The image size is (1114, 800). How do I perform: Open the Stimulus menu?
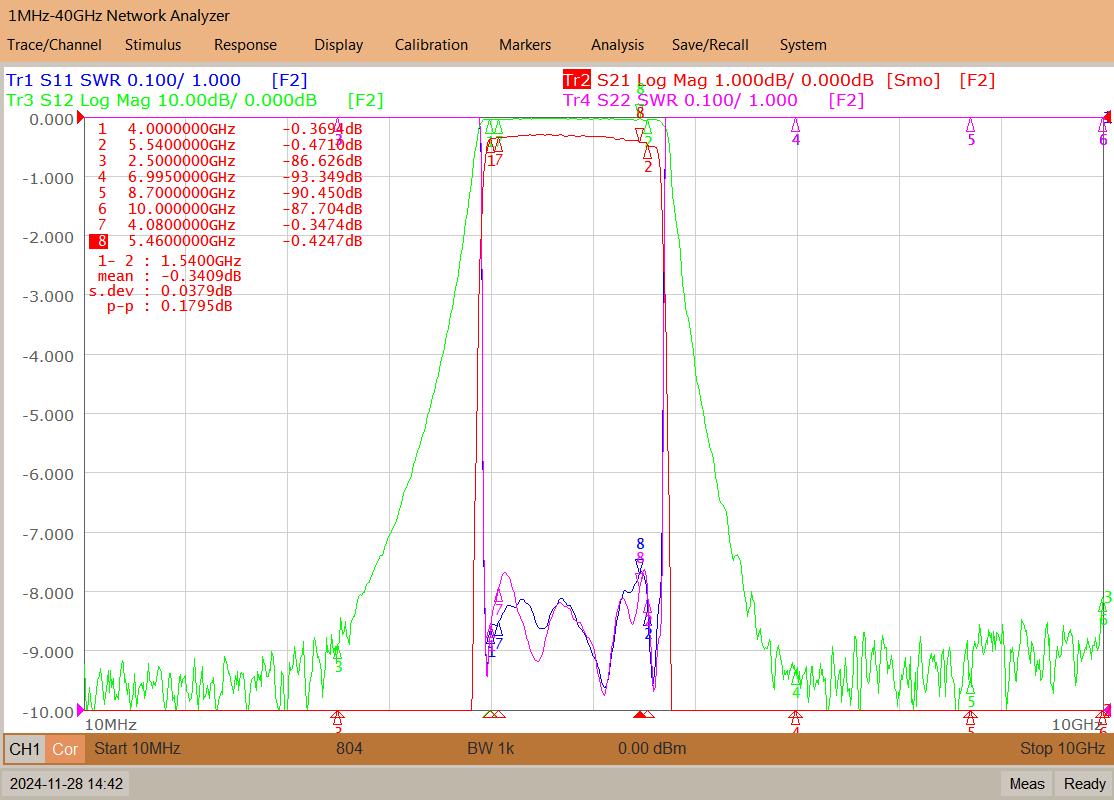point(153,45)
